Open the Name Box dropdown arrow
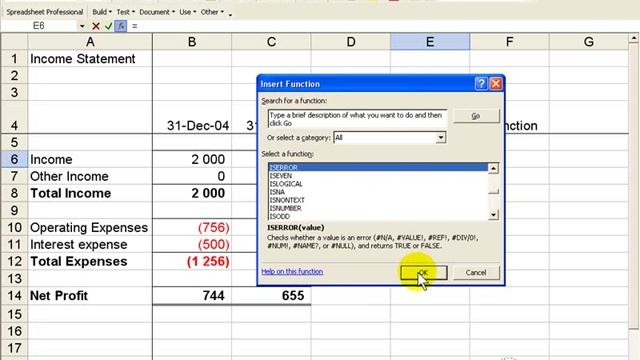This screenshot has width=640, height=360. [x=82, y=26]
